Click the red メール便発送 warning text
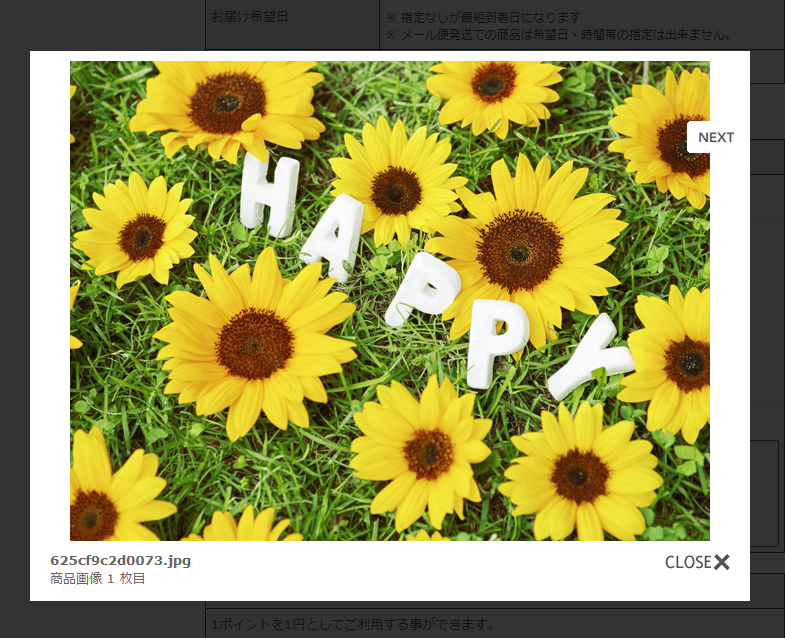Viewport: 785px width, 638px height. point(558,35)
